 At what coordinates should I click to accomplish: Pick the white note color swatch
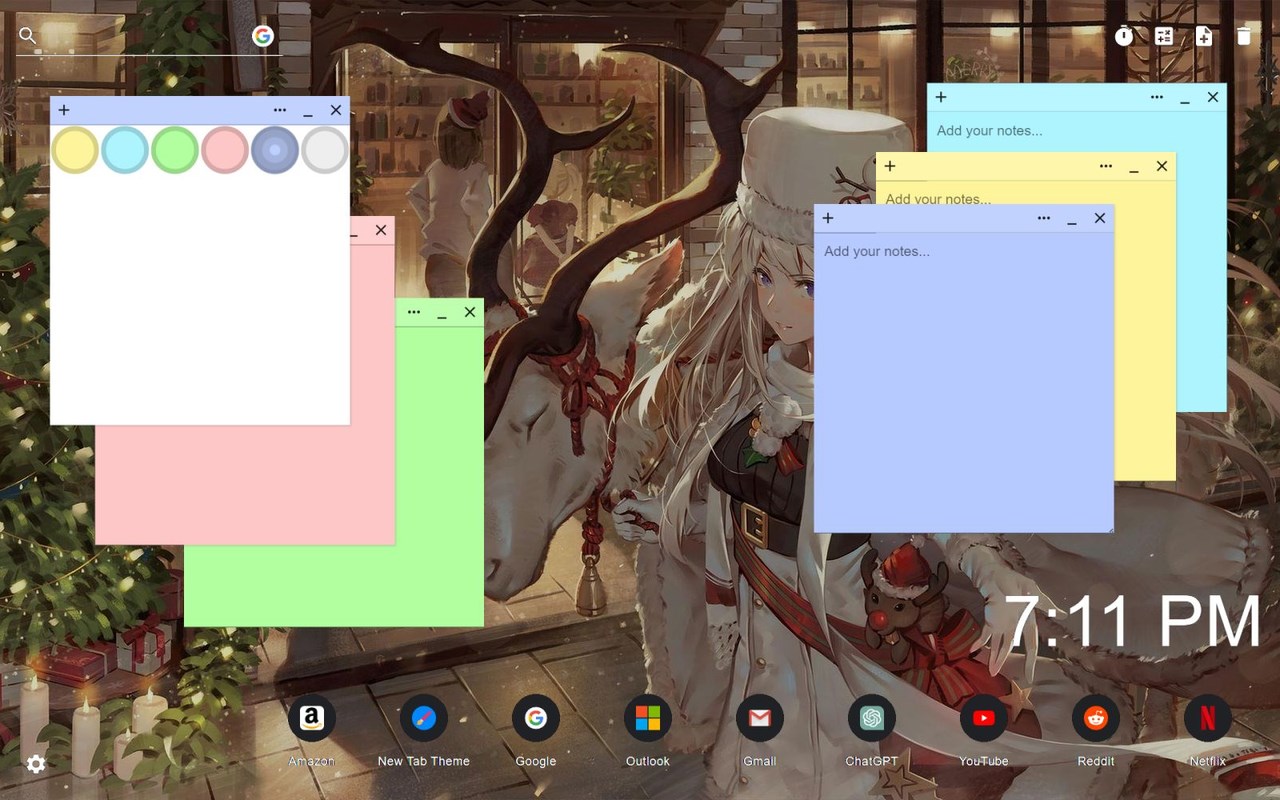325,150
